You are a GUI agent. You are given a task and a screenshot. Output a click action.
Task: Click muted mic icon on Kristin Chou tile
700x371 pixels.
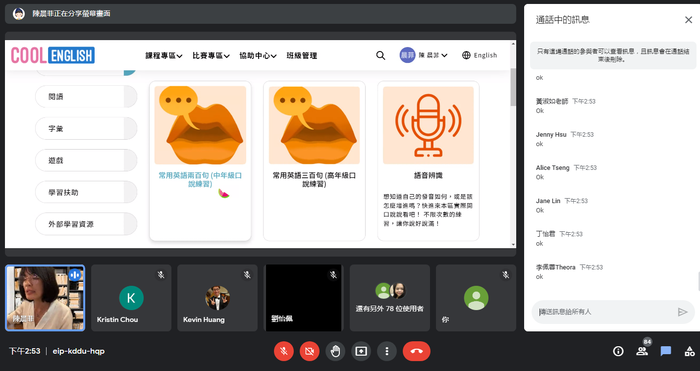(x=161, y=275)
